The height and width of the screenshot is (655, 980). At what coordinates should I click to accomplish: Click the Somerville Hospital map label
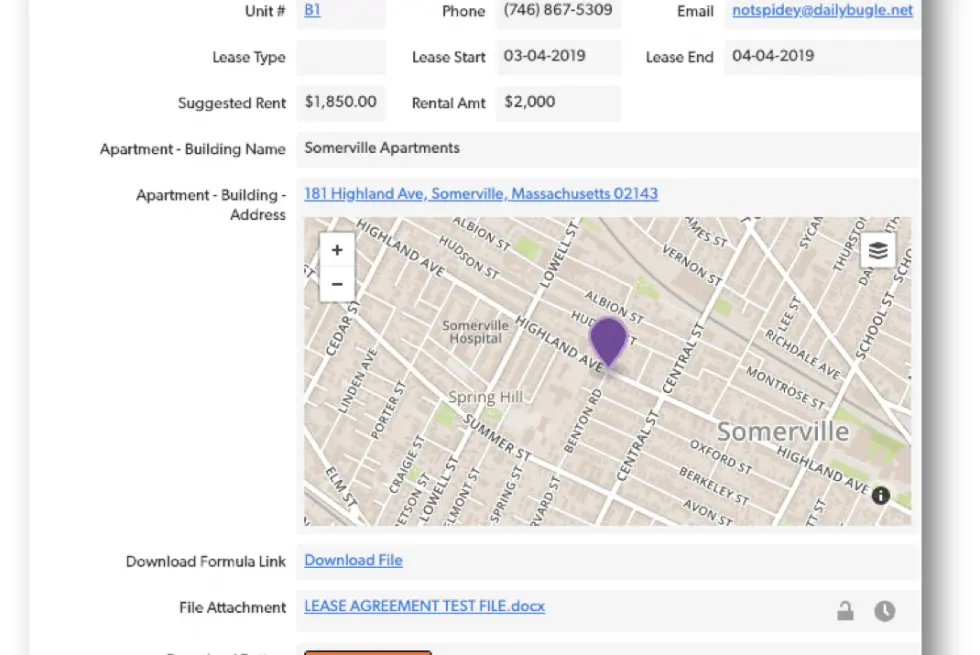pos(476,332)
